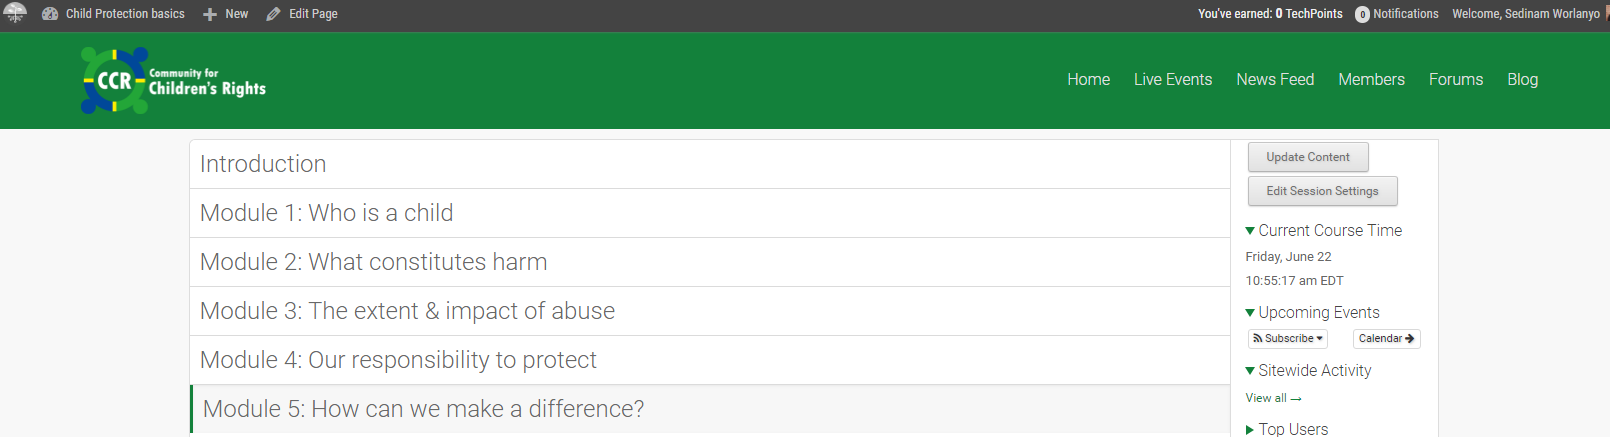
Task: Click the arrow icon on Calendar button
Action: pyautogui.click(x=1410, y=339)
